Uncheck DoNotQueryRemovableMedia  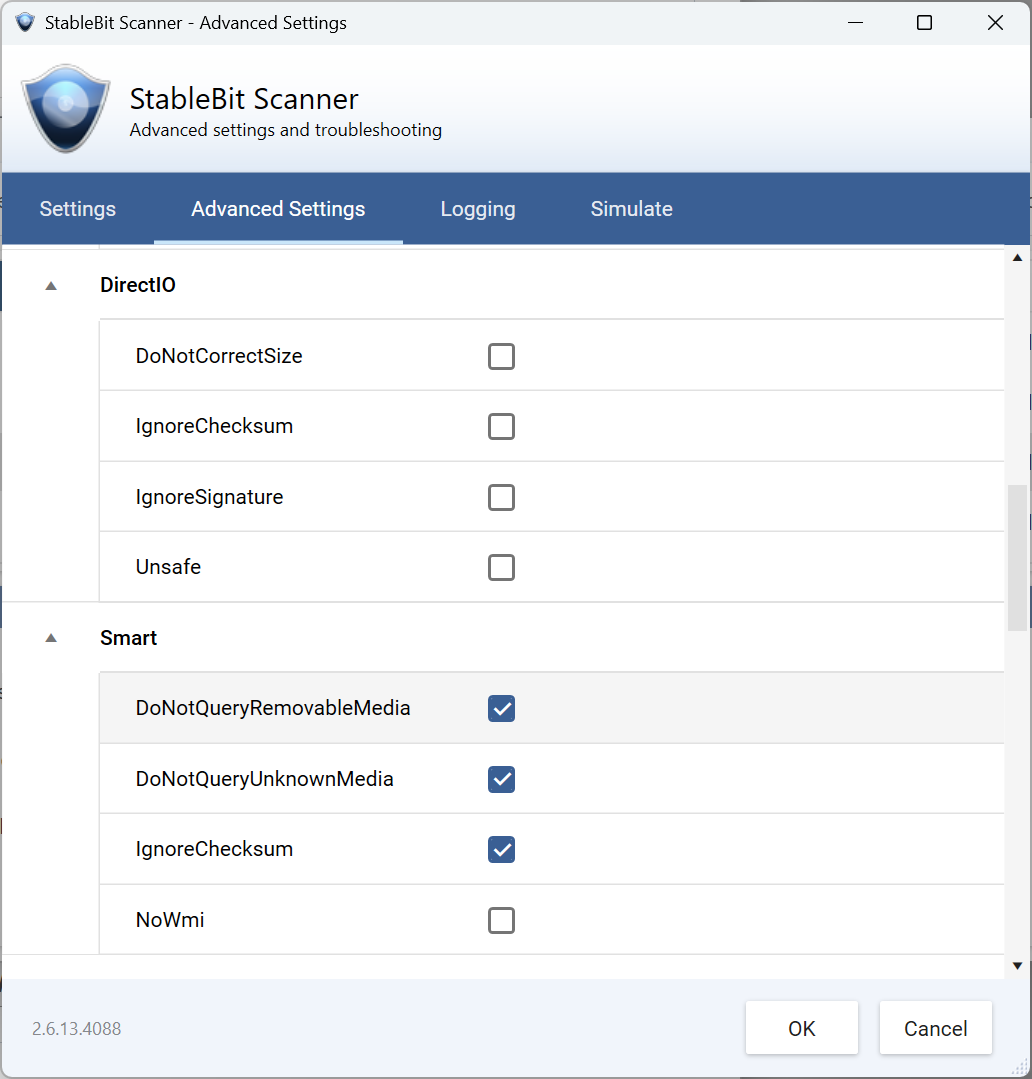(x=502, y=709)
